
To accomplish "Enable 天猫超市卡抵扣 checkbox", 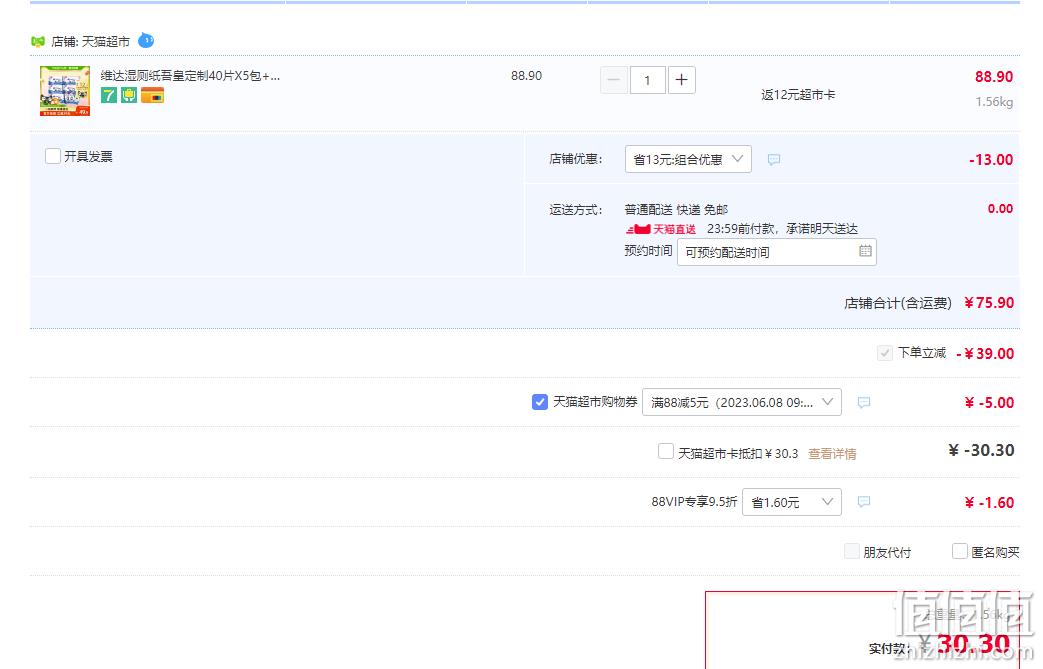I will [x=665, y=452].
